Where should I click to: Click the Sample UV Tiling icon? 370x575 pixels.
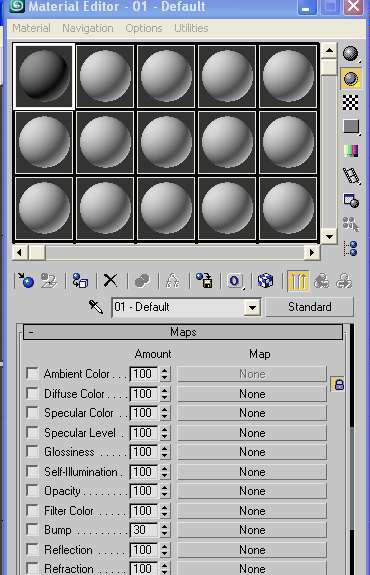pos(351,127)
